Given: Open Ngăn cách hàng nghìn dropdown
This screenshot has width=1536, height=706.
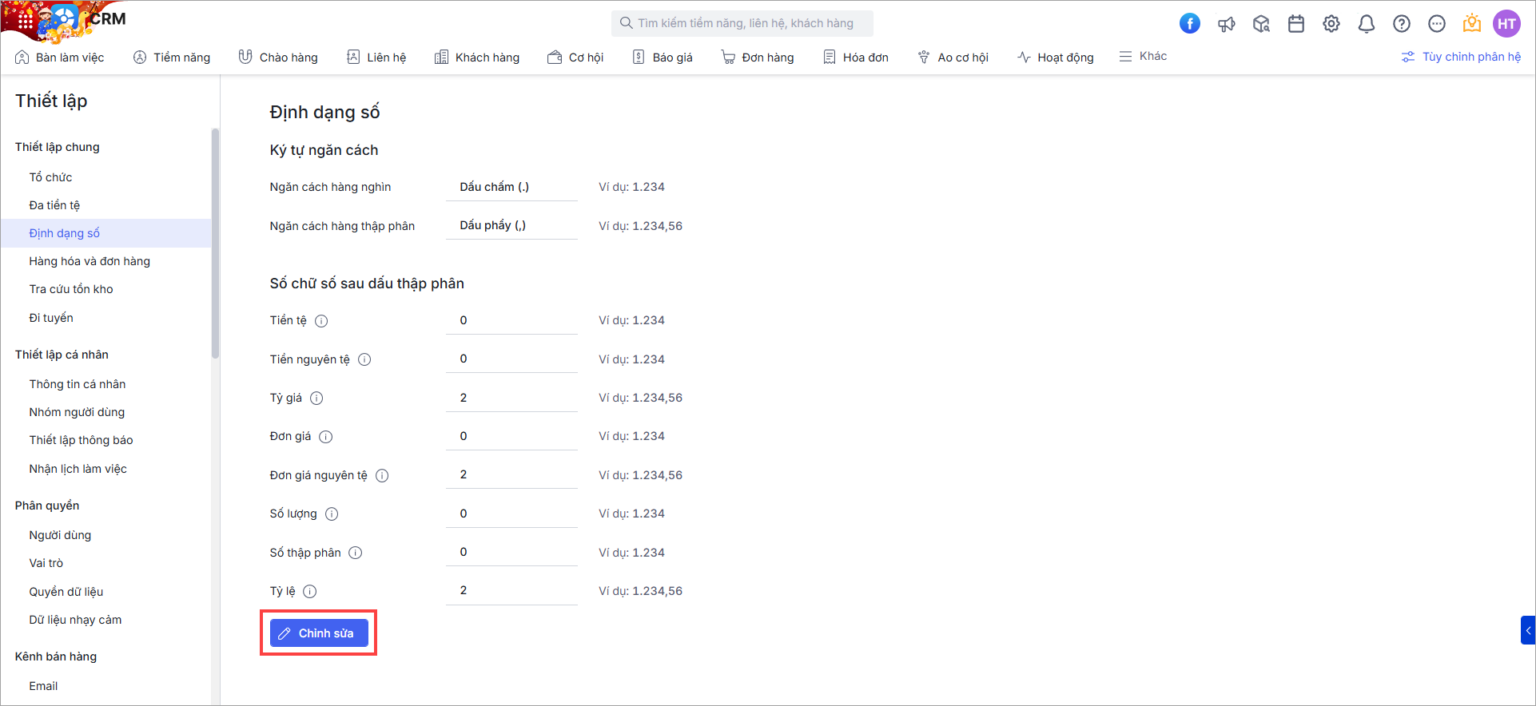Looking at the screenshot, I should pos(511,187).
